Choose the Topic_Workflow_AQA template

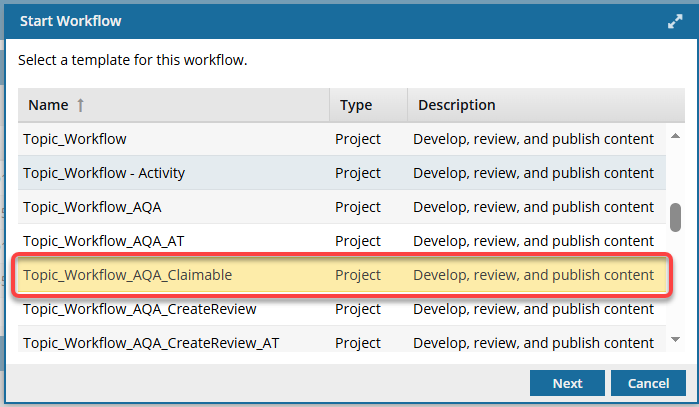[x=92, y=207]
